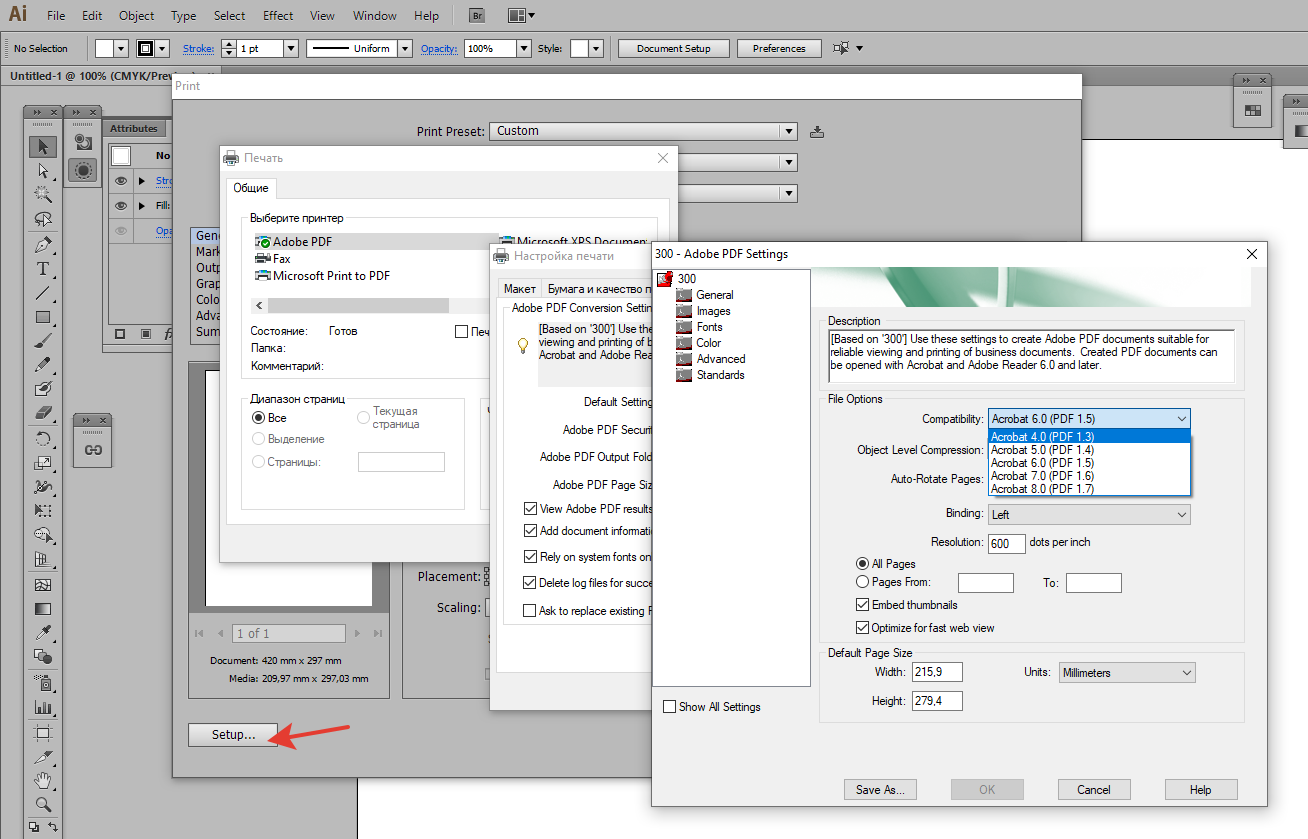Image resolution: width=1308 pixels, height=839 pixels.
Task: Check Ask to replace existing file
Action: pyautogui.click(x=531, y=611)
